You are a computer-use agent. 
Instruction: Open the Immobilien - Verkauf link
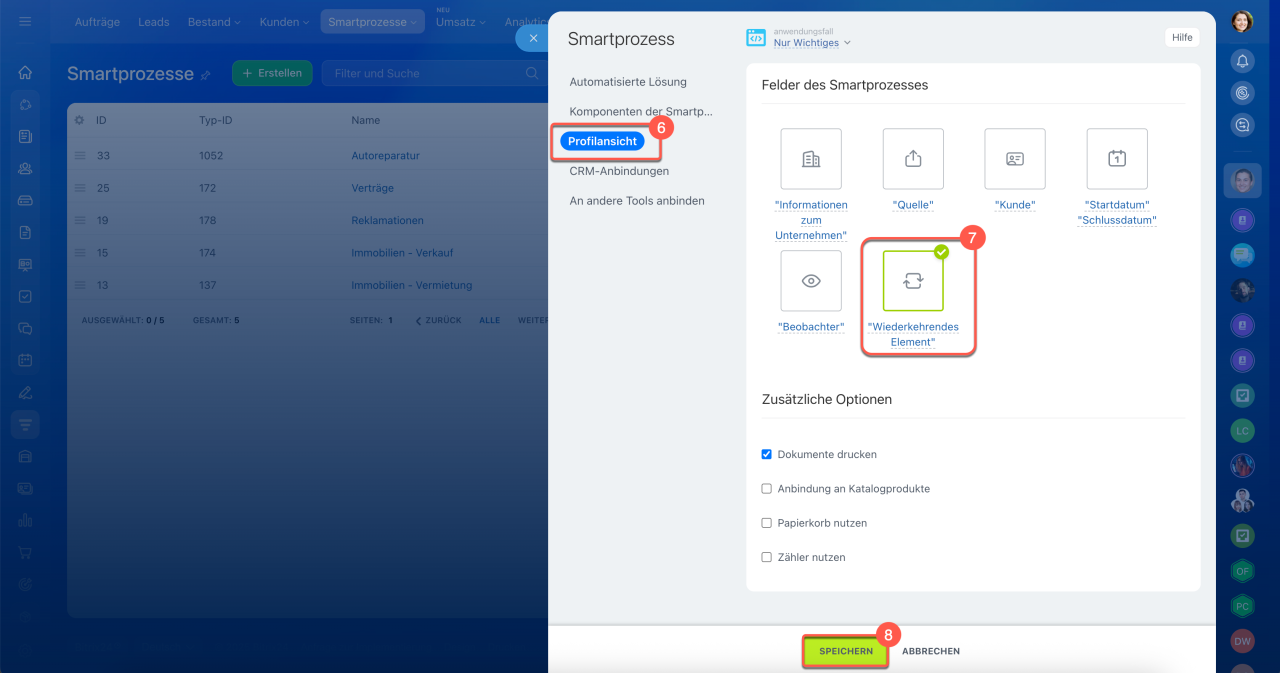(402, 253)
